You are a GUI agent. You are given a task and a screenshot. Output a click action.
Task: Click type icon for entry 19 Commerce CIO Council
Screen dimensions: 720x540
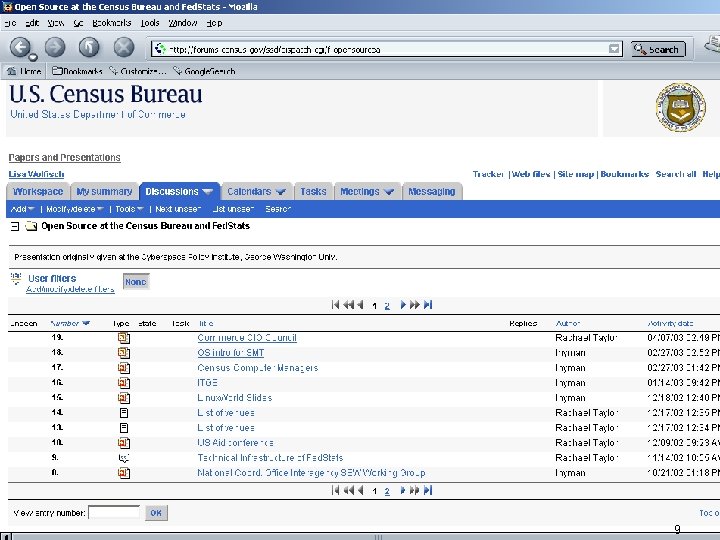[124, 338]
